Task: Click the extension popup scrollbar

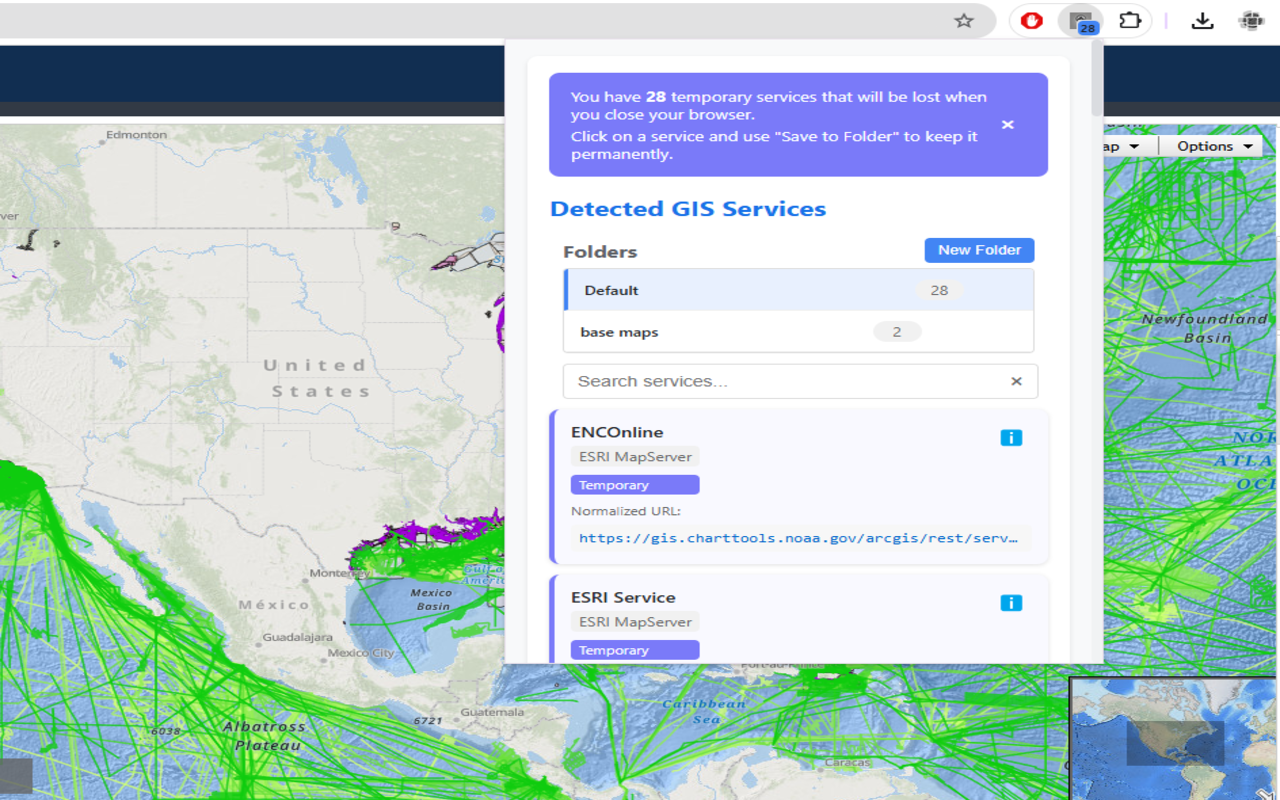Action: 1097,80
